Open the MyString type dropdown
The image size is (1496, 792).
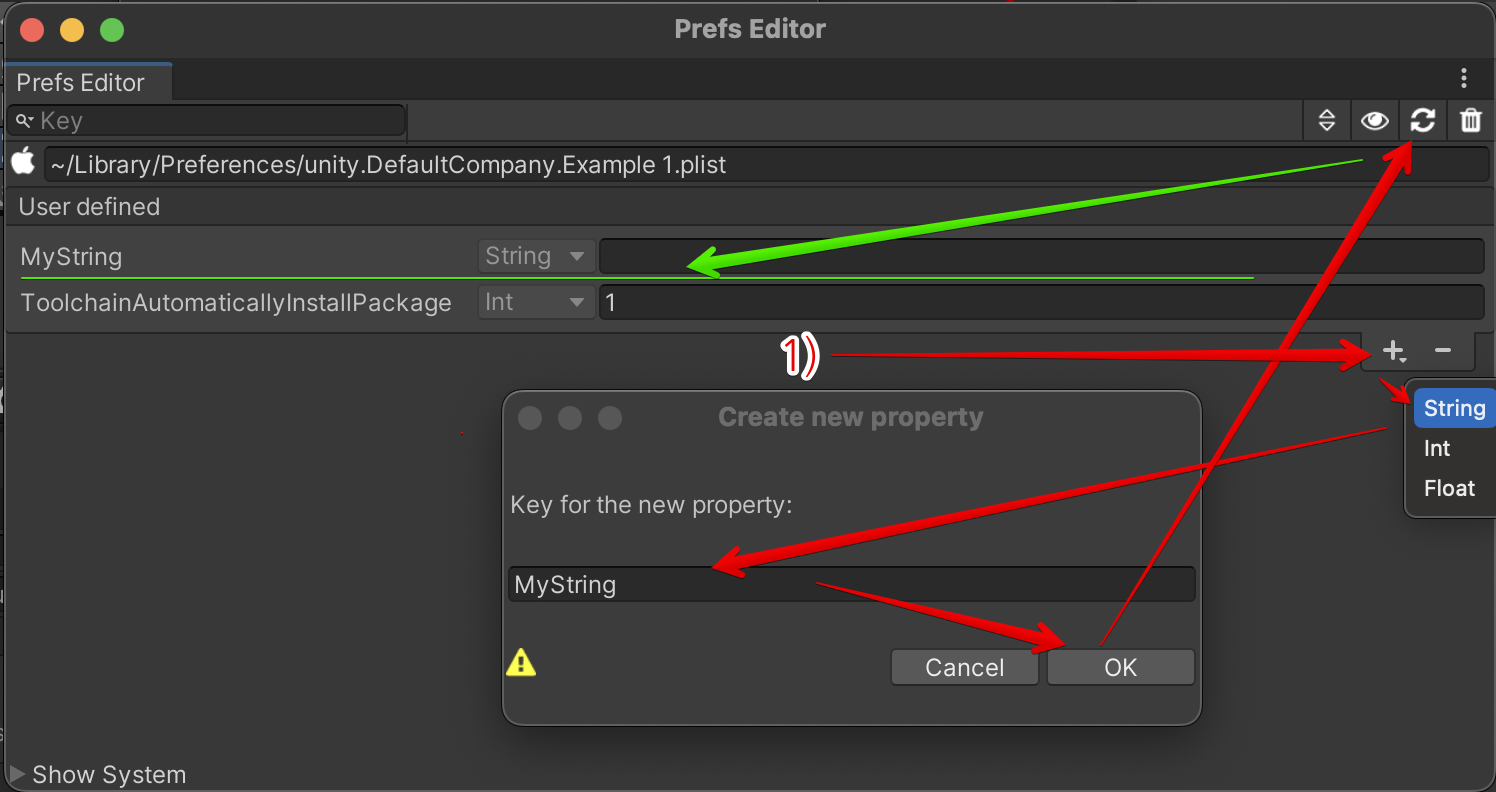coord(535,256)
